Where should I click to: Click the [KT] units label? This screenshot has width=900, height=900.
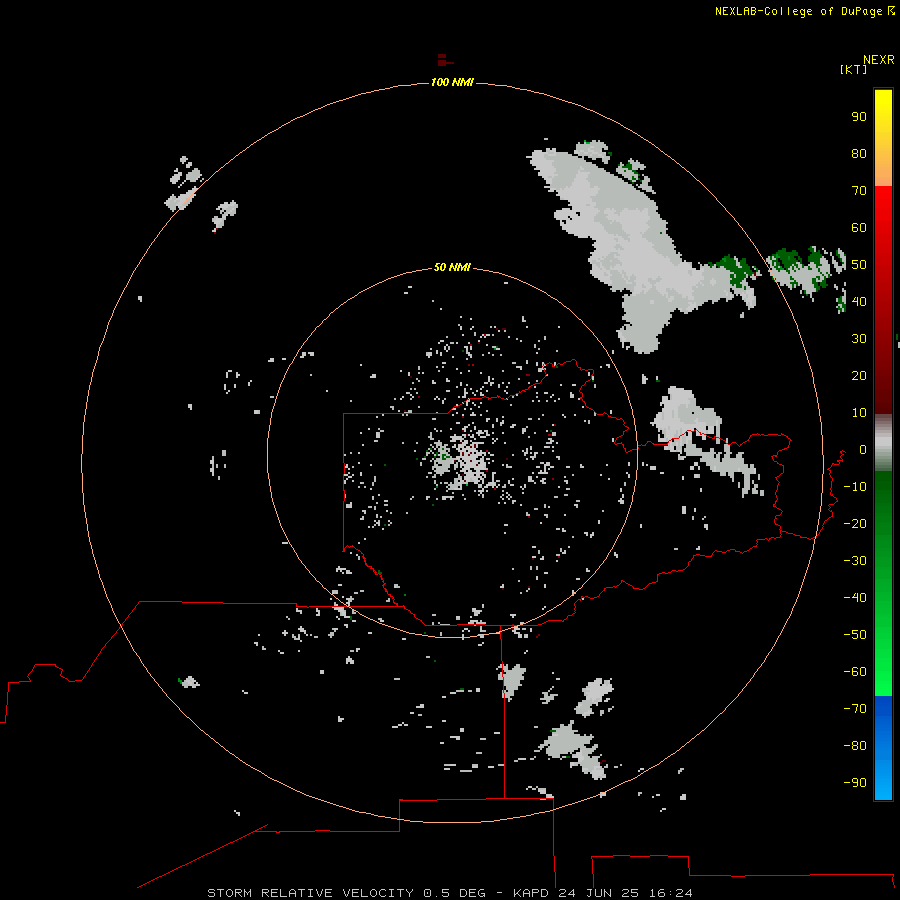tap(853, 69)
